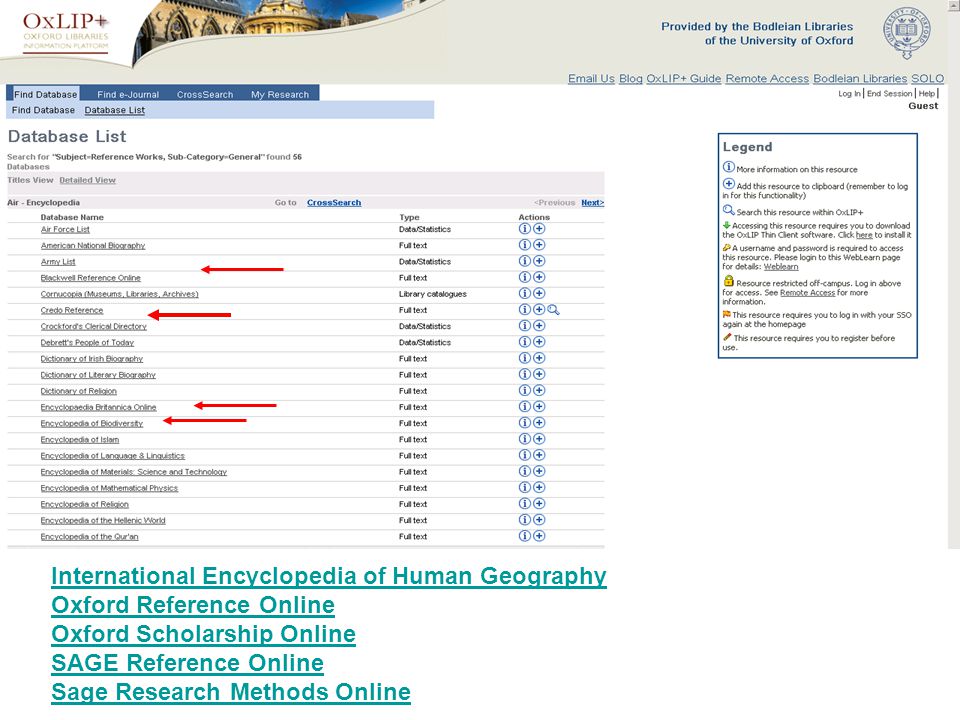Open Remote Access link in header
The height and width of the screenshot is (720, 960).
(x=767, y=78)
